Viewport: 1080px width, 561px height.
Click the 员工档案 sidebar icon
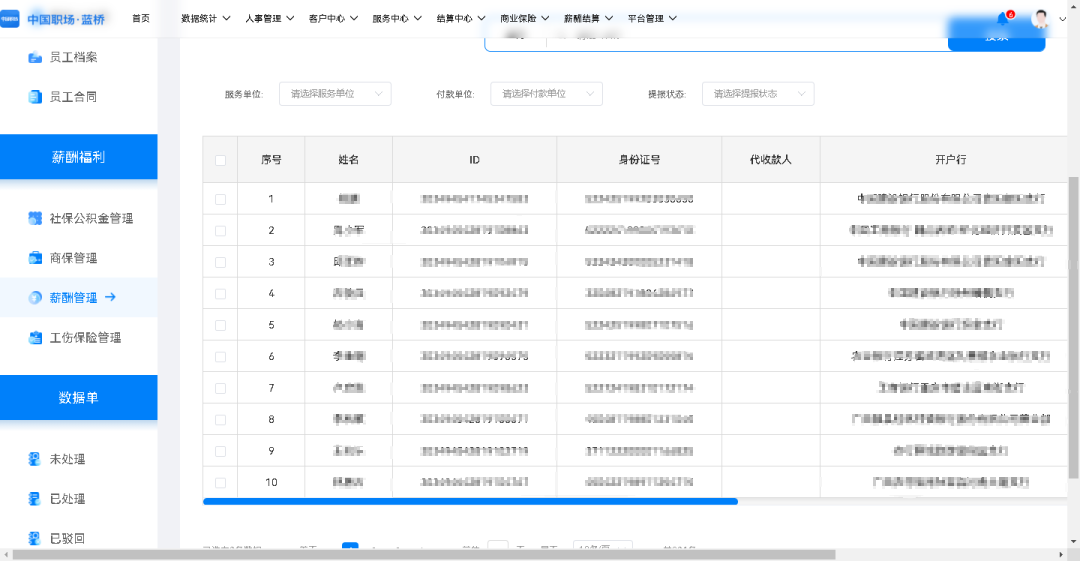[34, 57]
